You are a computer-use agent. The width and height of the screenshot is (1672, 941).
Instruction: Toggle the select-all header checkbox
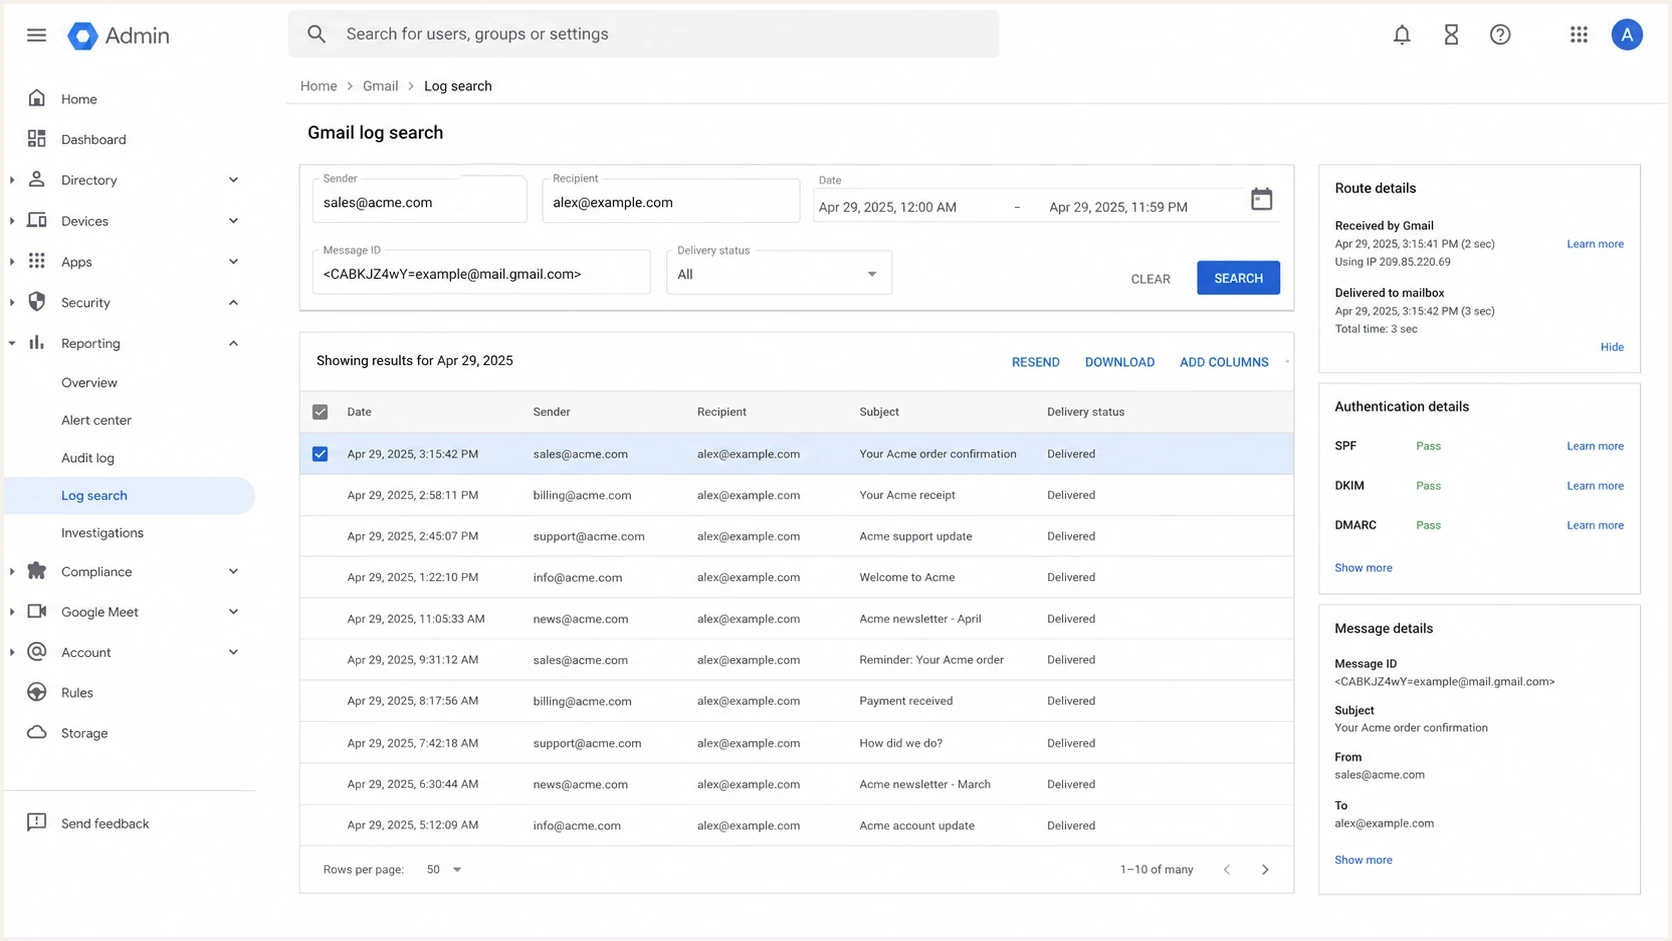coord(320,412)
